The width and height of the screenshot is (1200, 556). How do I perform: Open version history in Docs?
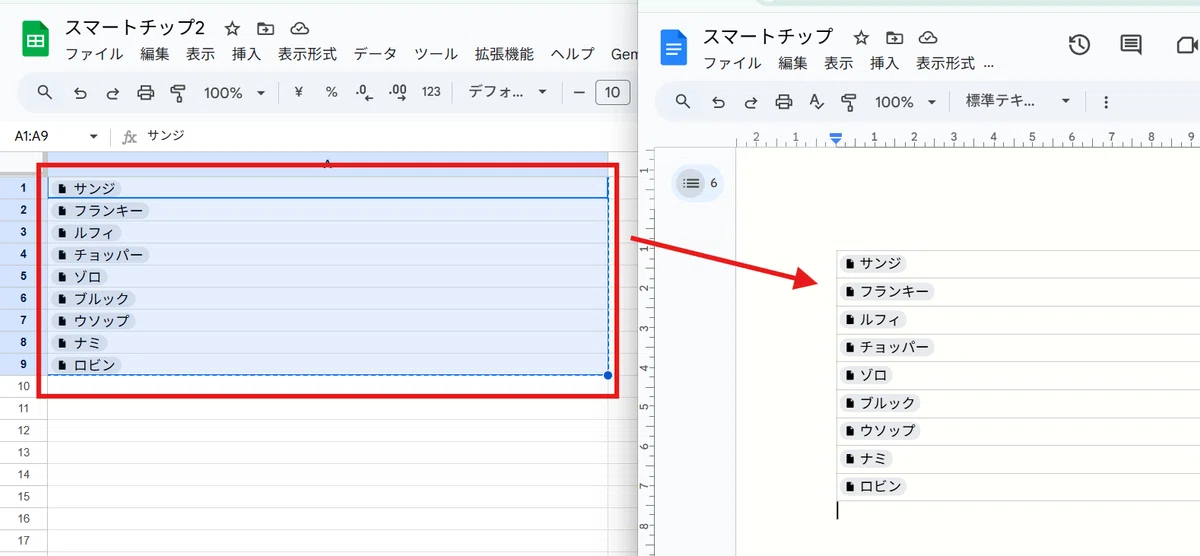(x=1079, y=44)
